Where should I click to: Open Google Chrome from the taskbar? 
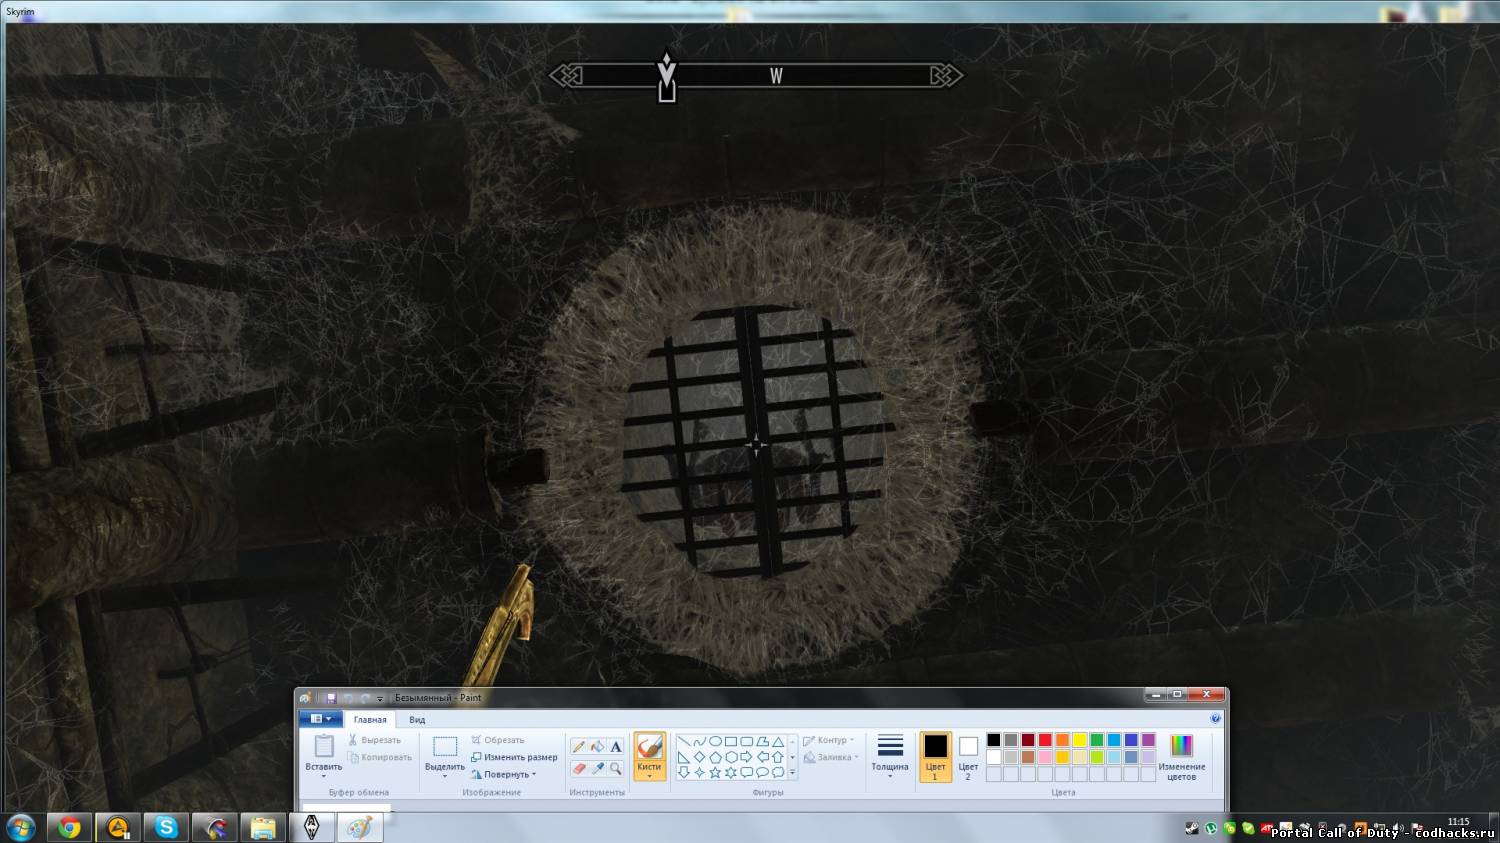click(69, 828)
